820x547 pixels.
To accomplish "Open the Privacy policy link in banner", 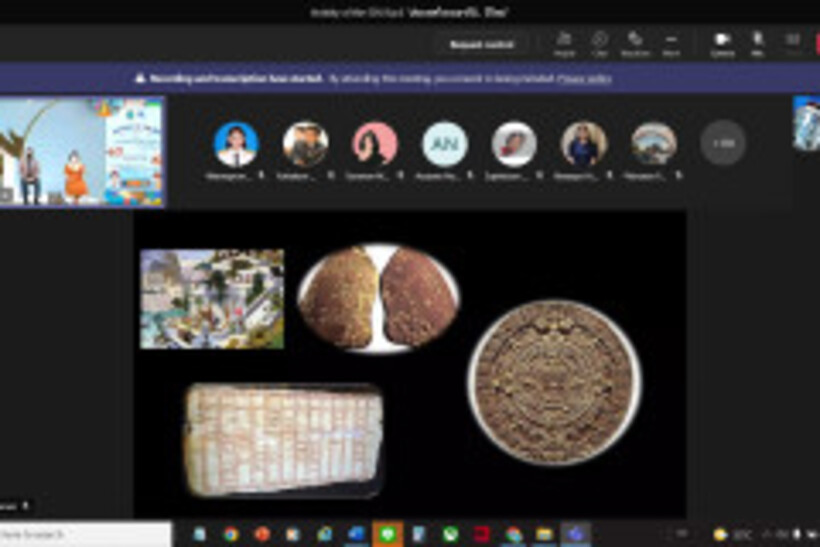I will click(584, 79).
